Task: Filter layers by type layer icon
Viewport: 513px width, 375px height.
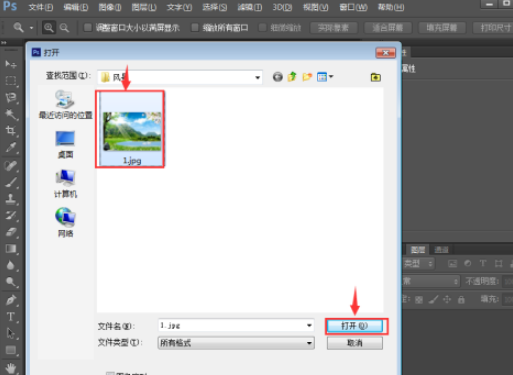Action: point(483,264)
